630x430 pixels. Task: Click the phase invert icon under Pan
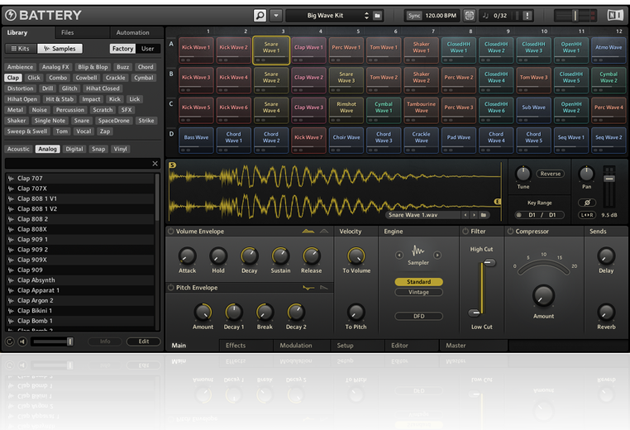pyautogui.click(x=587, y=203)
